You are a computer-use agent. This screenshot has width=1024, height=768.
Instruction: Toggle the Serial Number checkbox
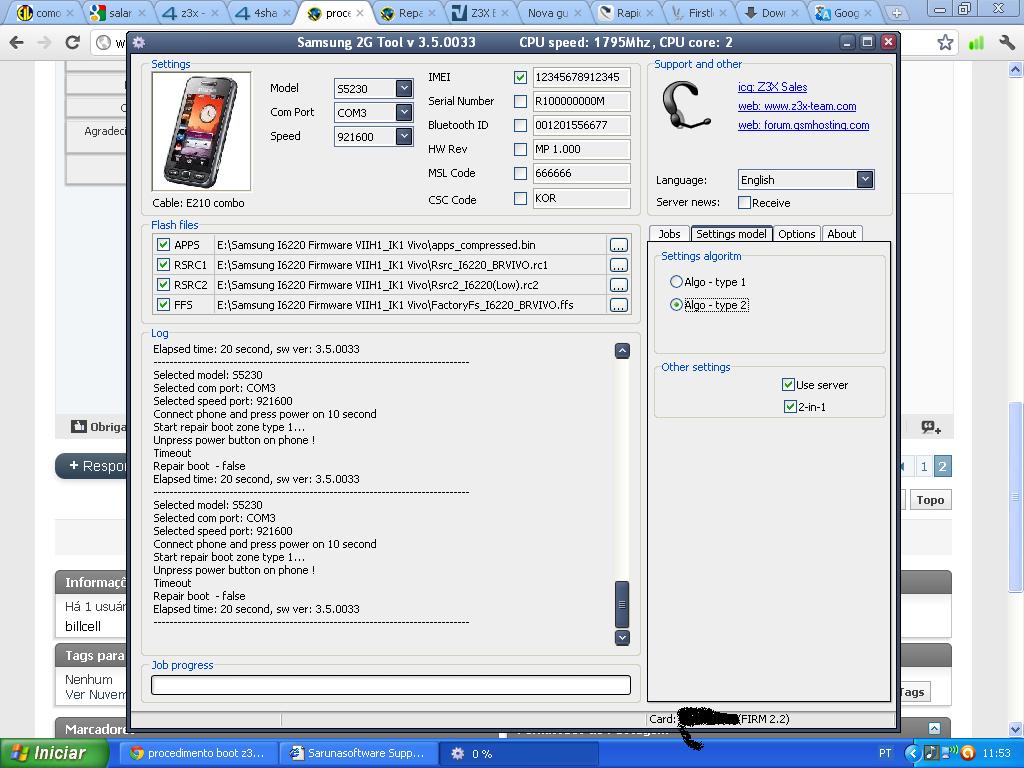click(520, 101)
